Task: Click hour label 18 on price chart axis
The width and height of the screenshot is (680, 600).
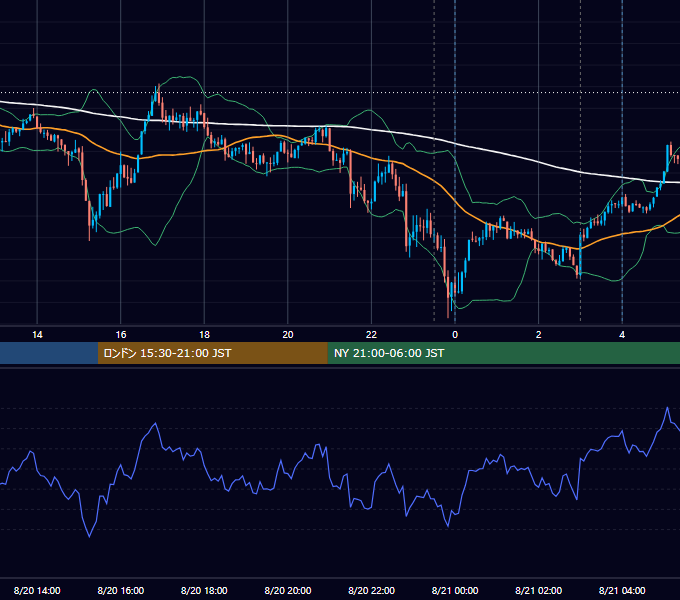Action: pyautogui.click(x=204, y=335)
